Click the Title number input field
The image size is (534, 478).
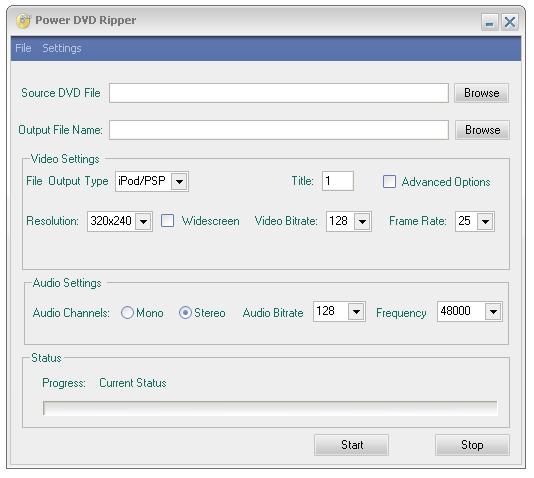337,181
